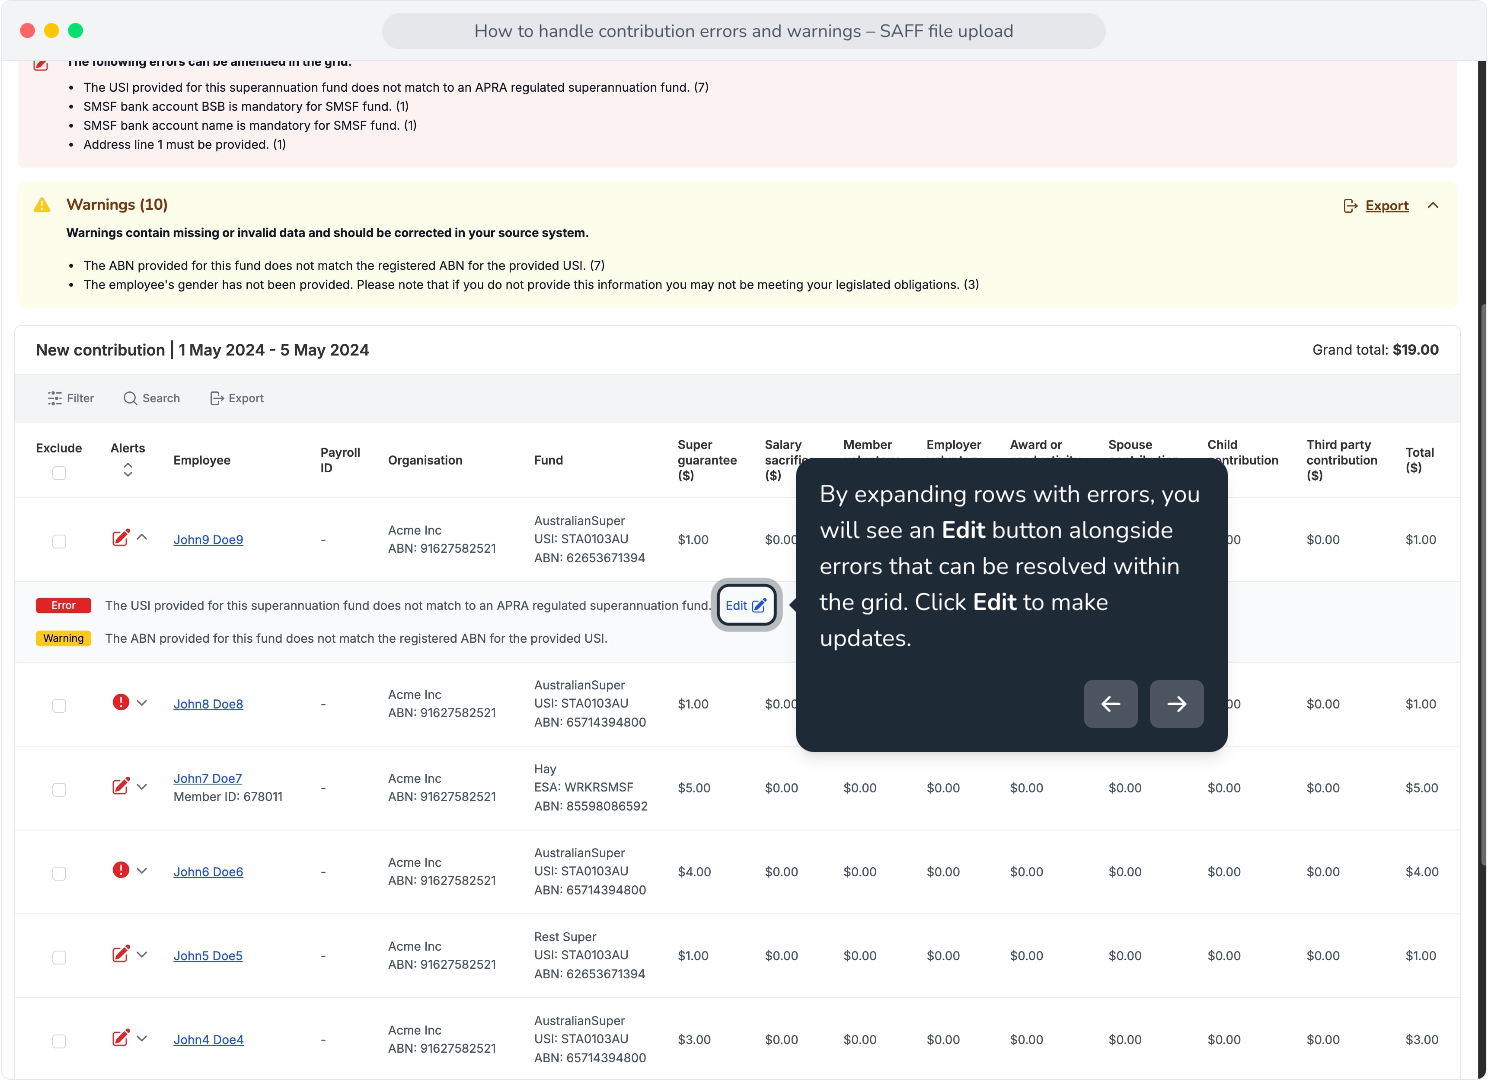Click the red error alert icon for John6 Doe6
Viewport: 1488px width, 1080px height.
(x=121, y=871)
